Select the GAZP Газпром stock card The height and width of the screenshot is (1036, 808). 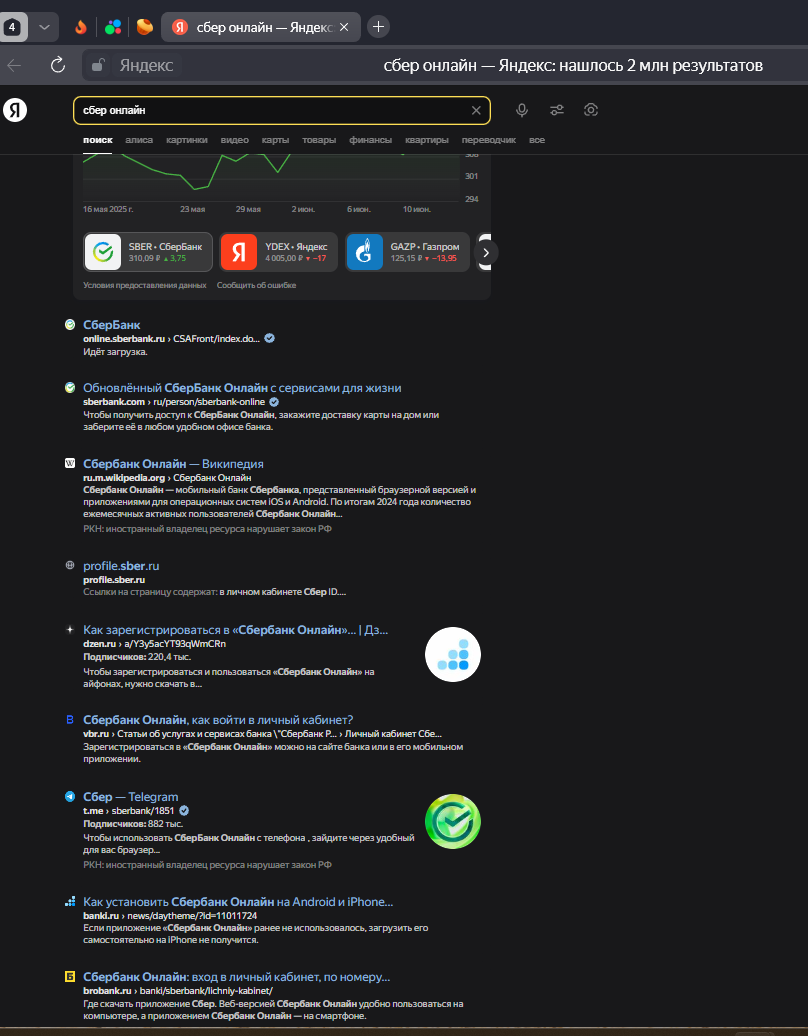click(407, 252)
